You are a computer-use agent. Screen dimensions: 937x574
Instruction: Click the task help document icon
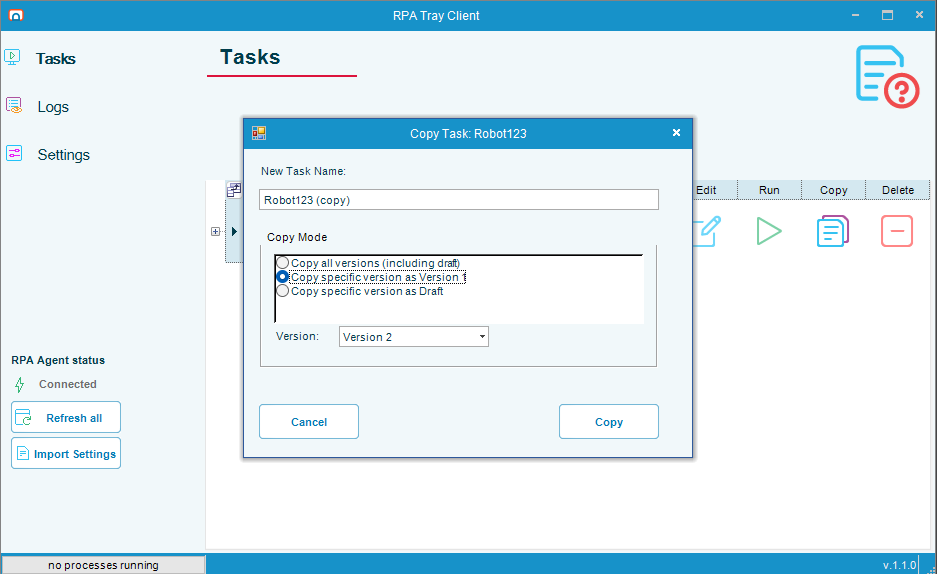click(887, 76)
